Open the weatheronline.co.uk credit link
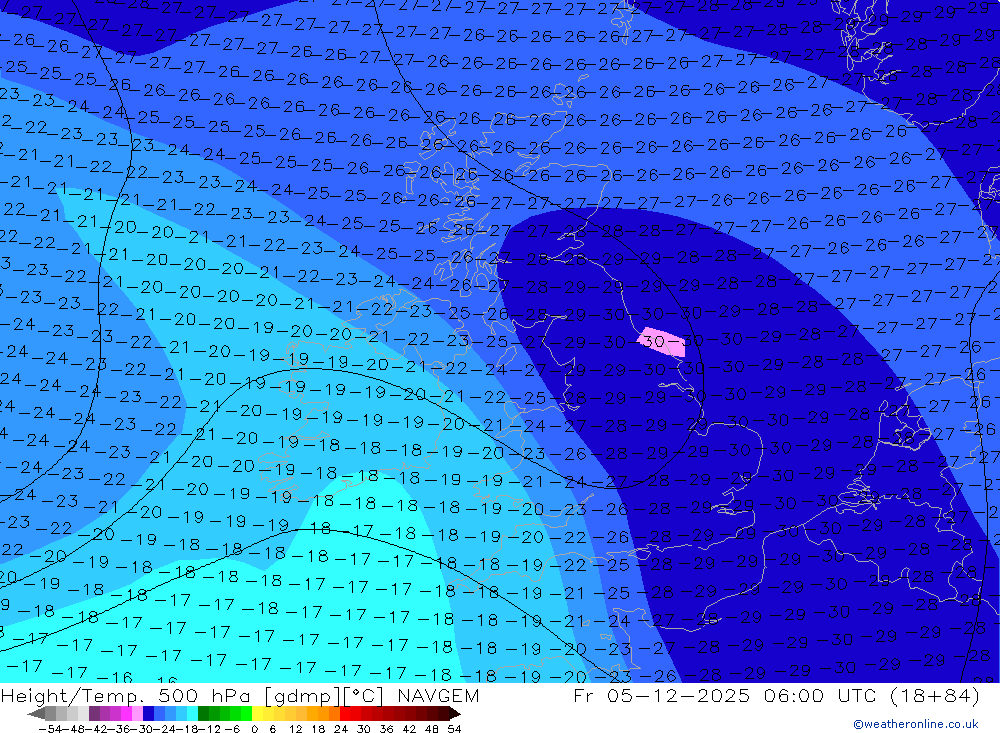Viewport: 1000px width, 733px height. click(915, 724)
